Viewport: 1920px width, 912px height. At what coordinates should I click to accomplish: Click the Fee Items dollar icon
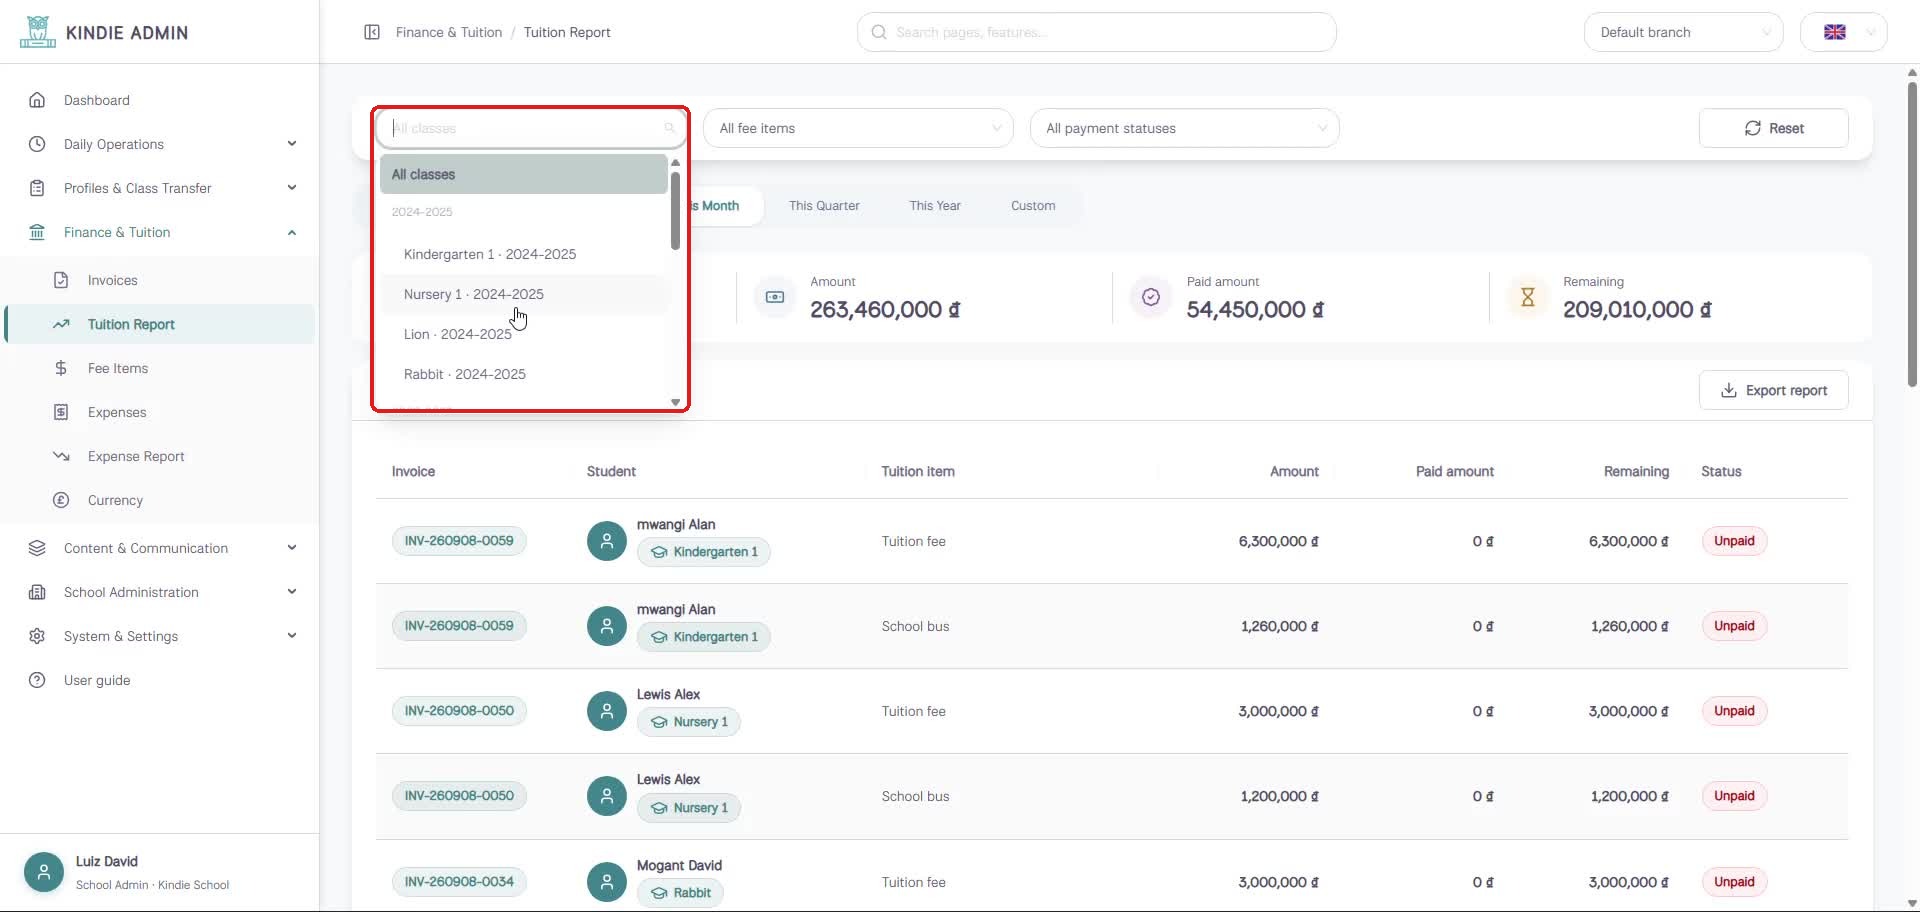click(x=61, y=368)
